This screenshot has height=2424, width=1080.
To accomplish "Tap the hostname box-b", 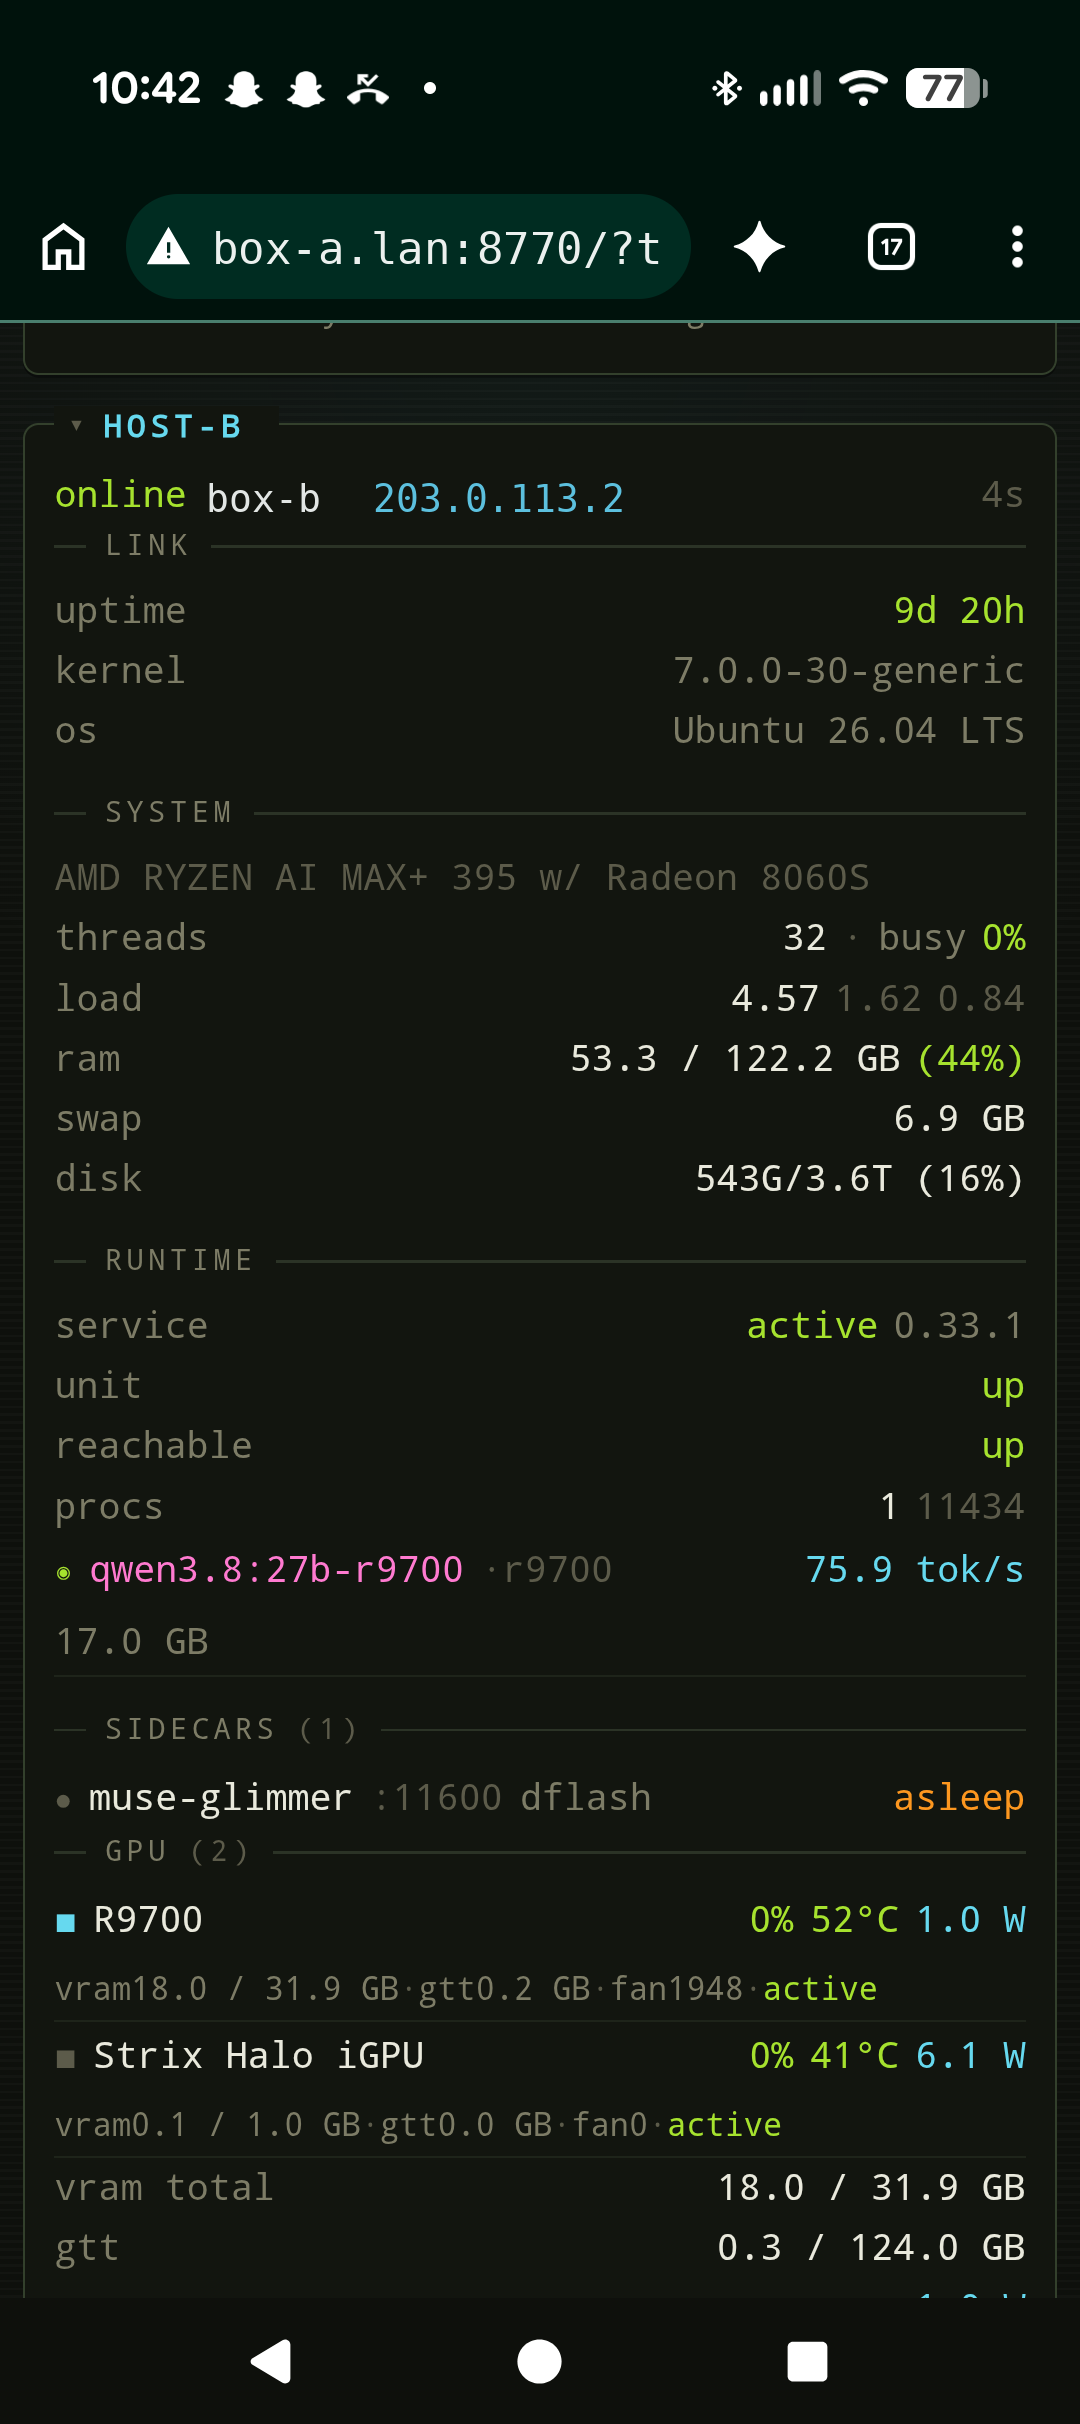I will pos(263,498).
